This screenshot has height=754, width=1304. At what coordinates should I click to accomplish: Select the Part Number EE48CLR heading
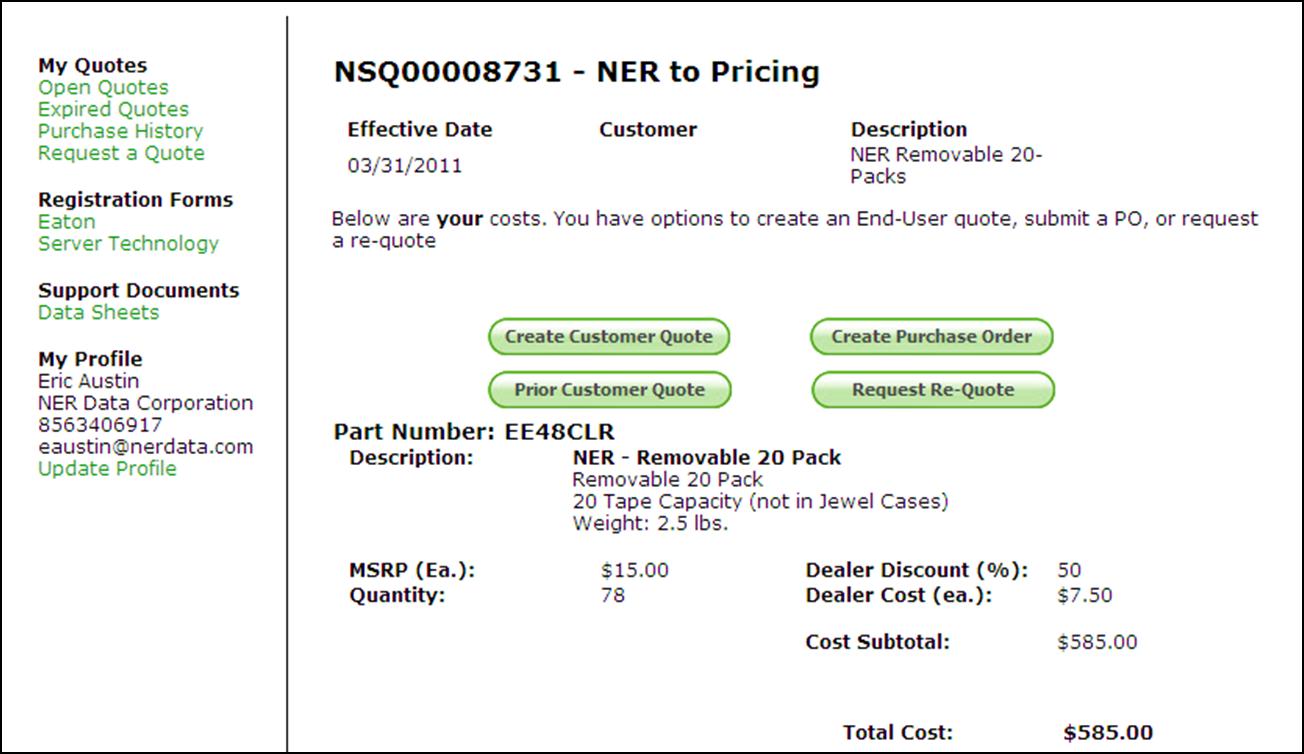[x=474, y=433]
